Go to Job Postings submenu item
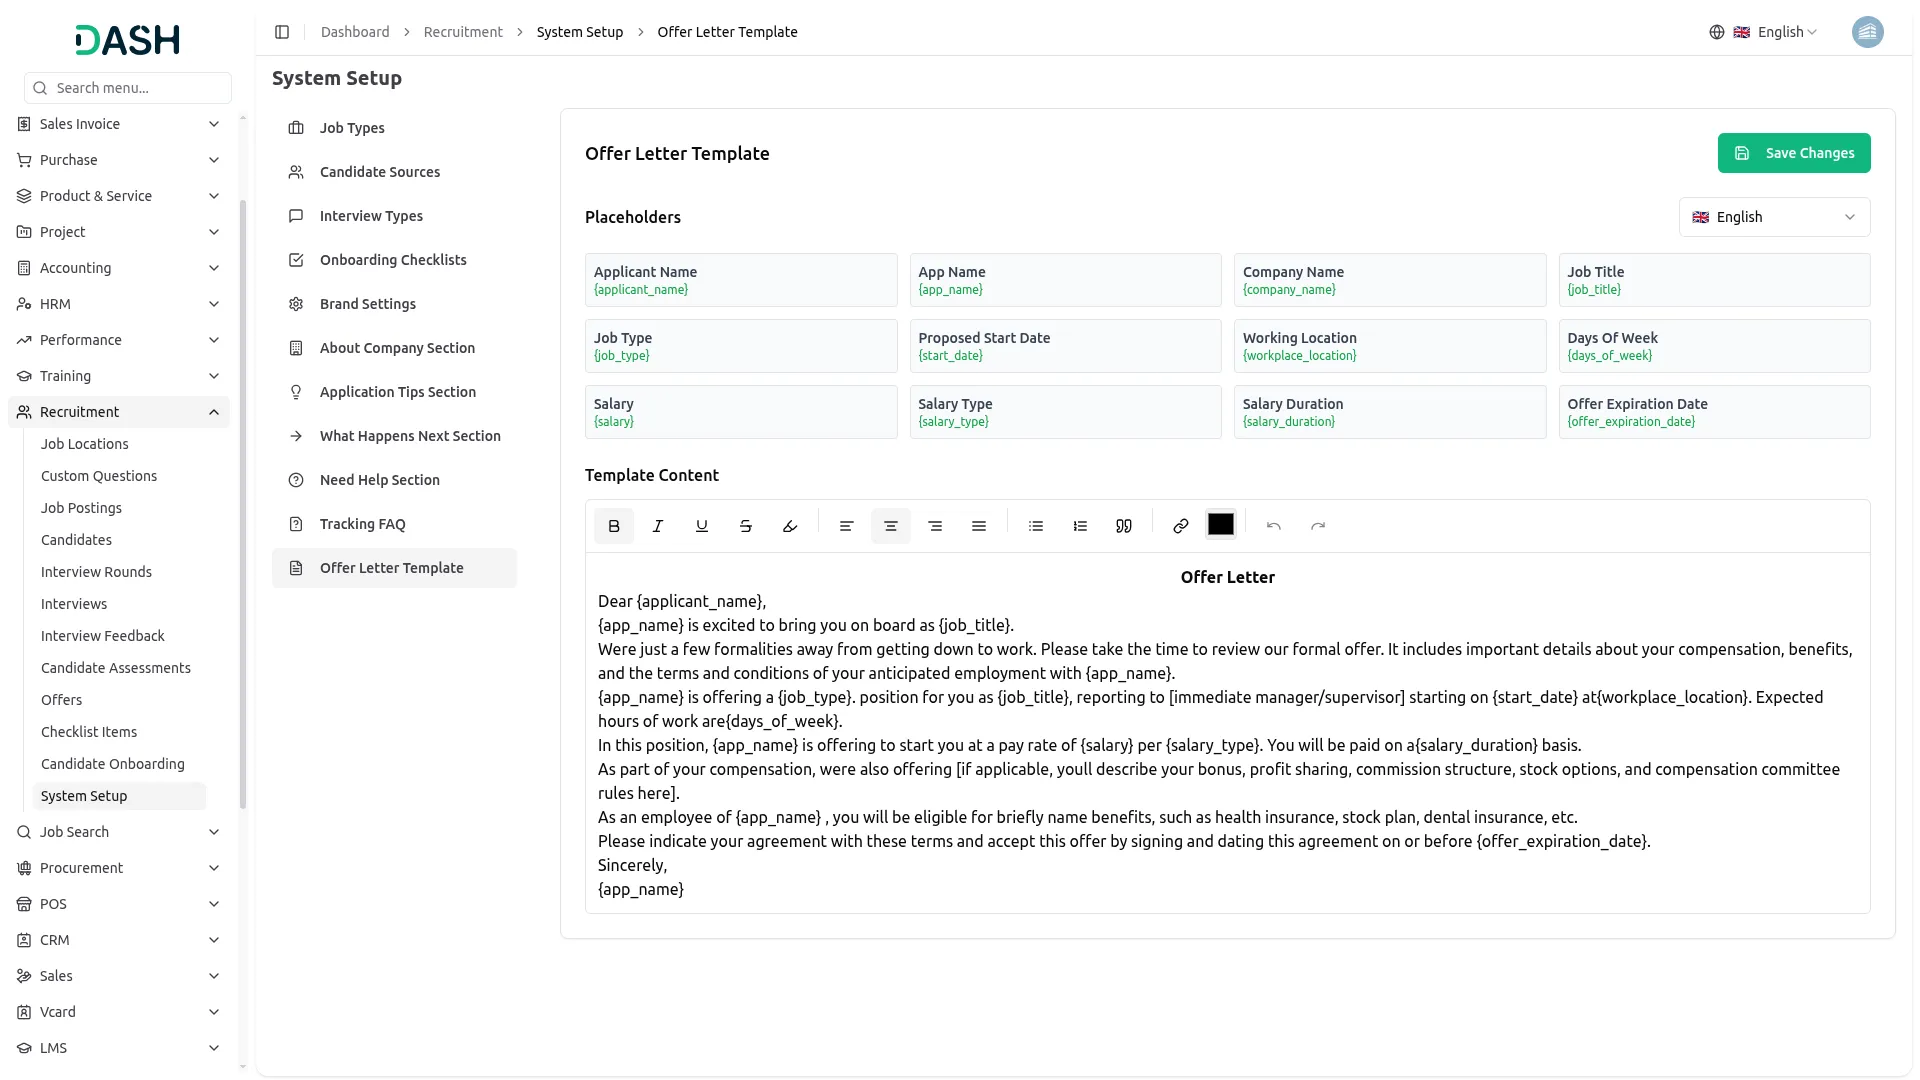The image size is (1920, 1080). tap(81, 508)
